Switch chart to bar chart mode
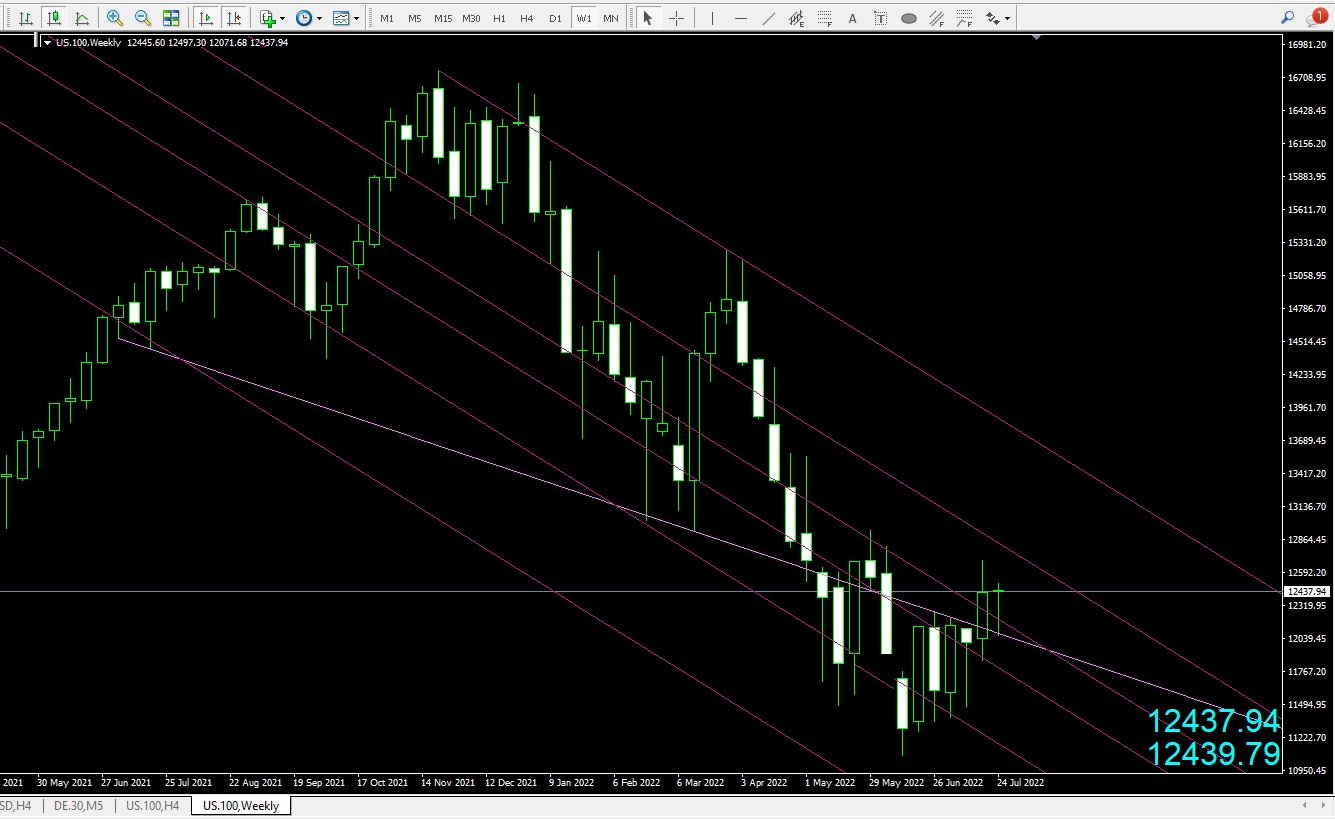 pos(25,18)
